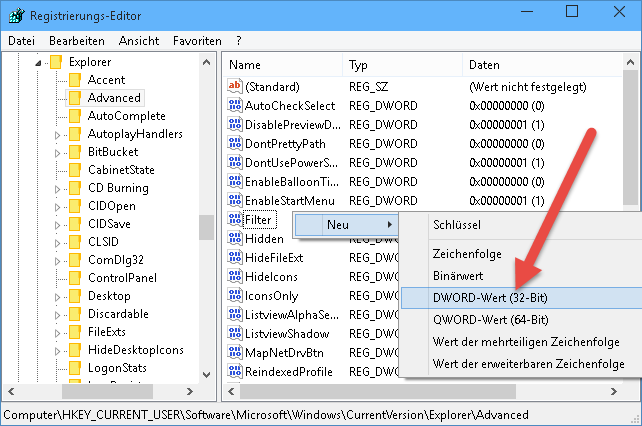Select the Advanced key folder icon
Screen dimensions: 642x426
(x=74, y=98)
